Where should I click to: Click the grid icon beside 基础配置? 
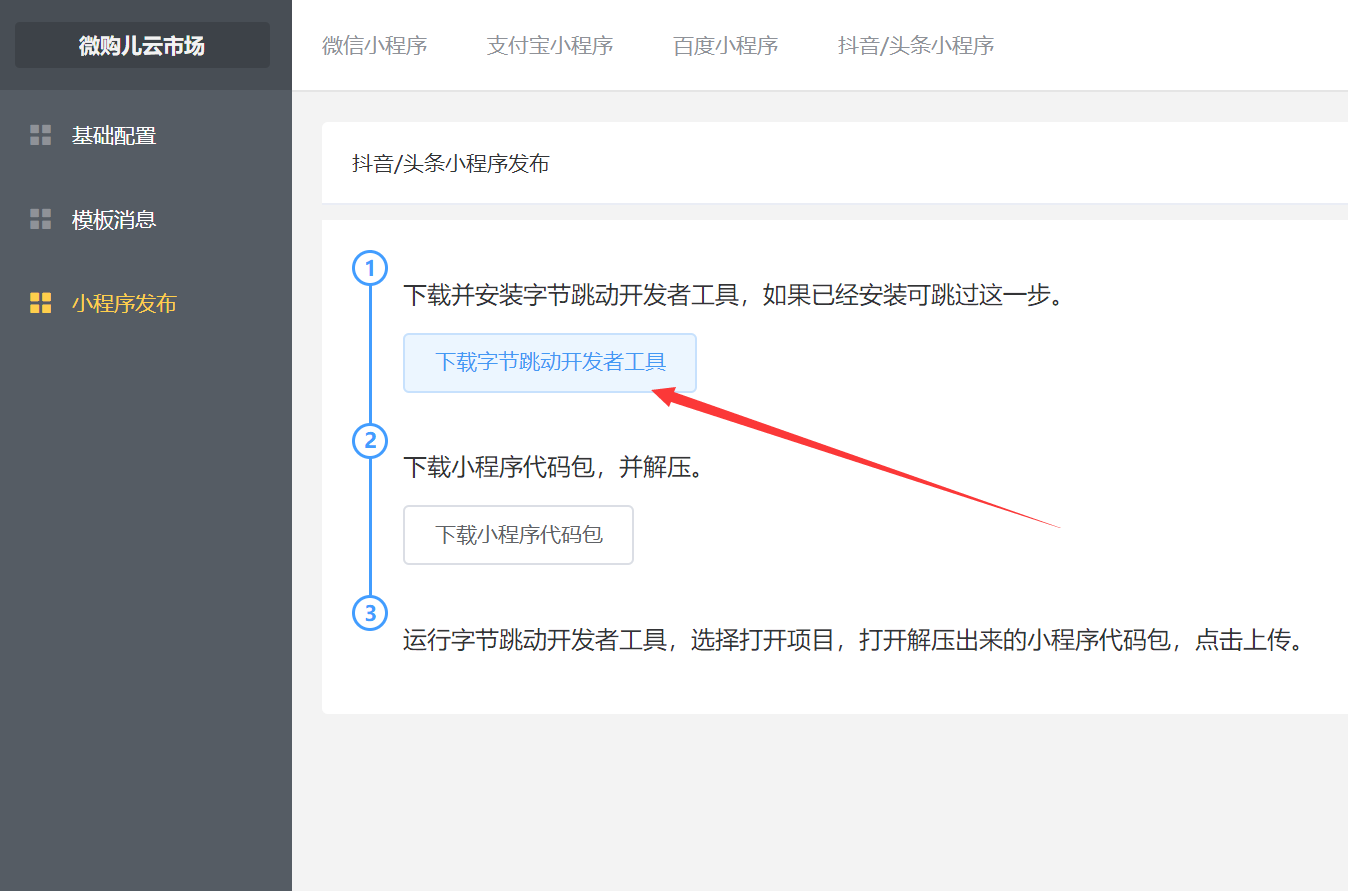(40, 135)
